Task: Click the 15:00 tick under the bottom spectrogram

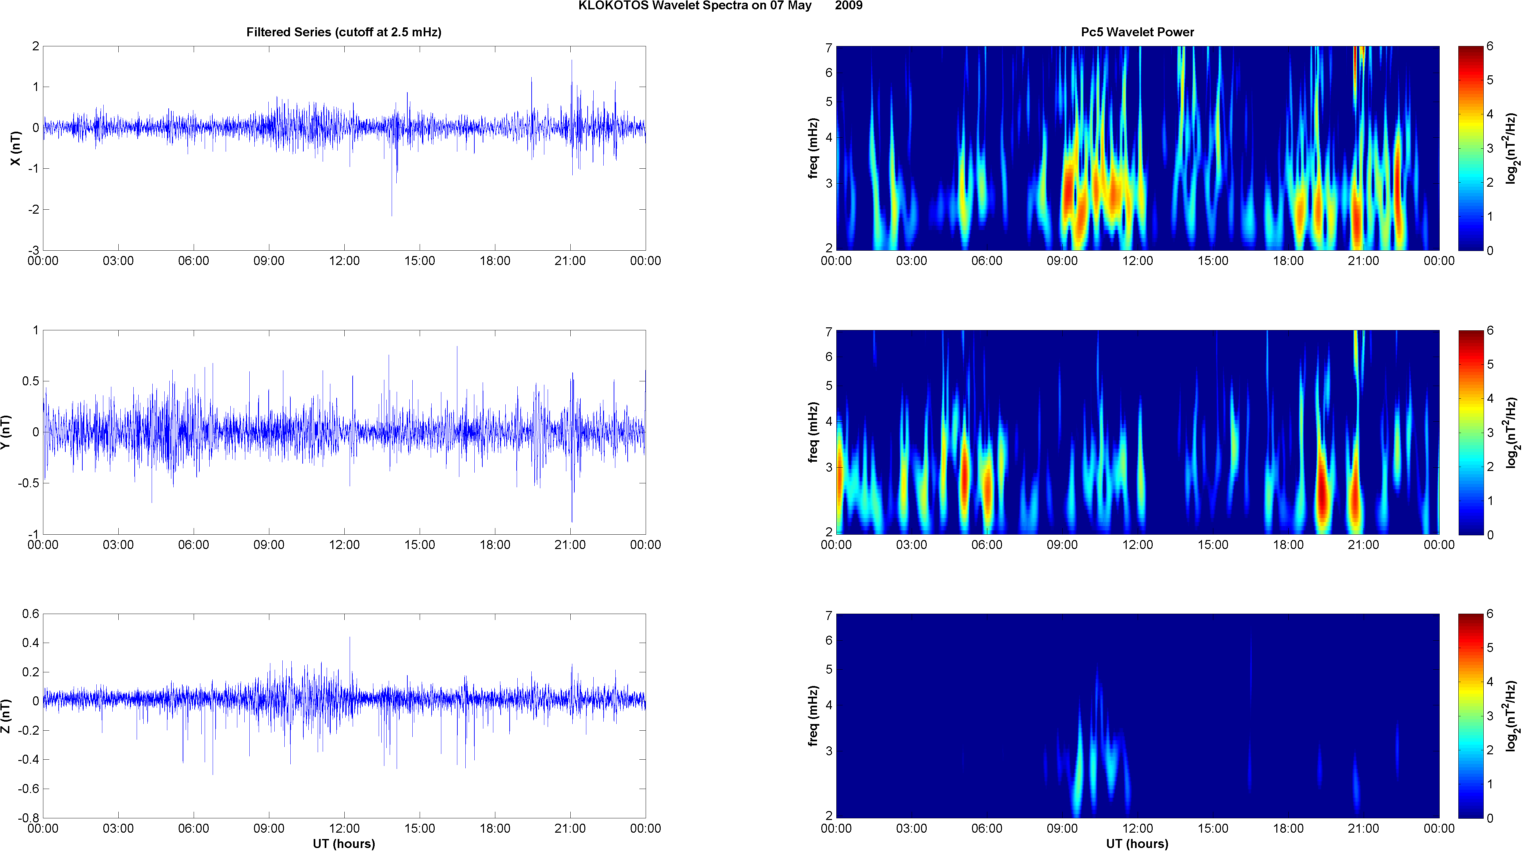Action: [x=1213, y=828]
